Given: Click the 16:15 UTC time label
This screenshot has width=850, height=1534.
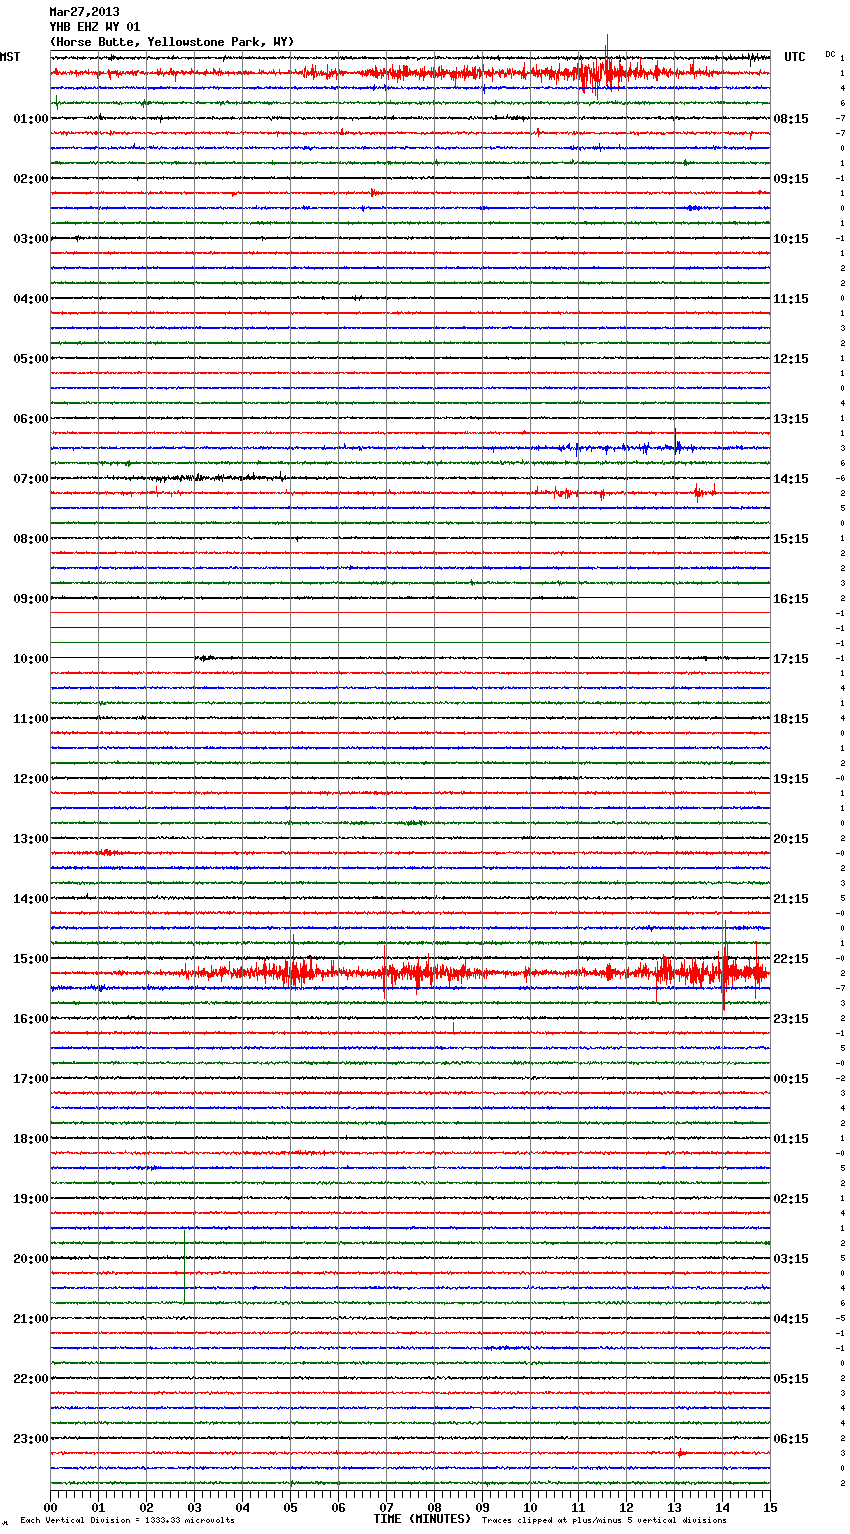Looking at the screenshot, I should click(x=791, y=599).
